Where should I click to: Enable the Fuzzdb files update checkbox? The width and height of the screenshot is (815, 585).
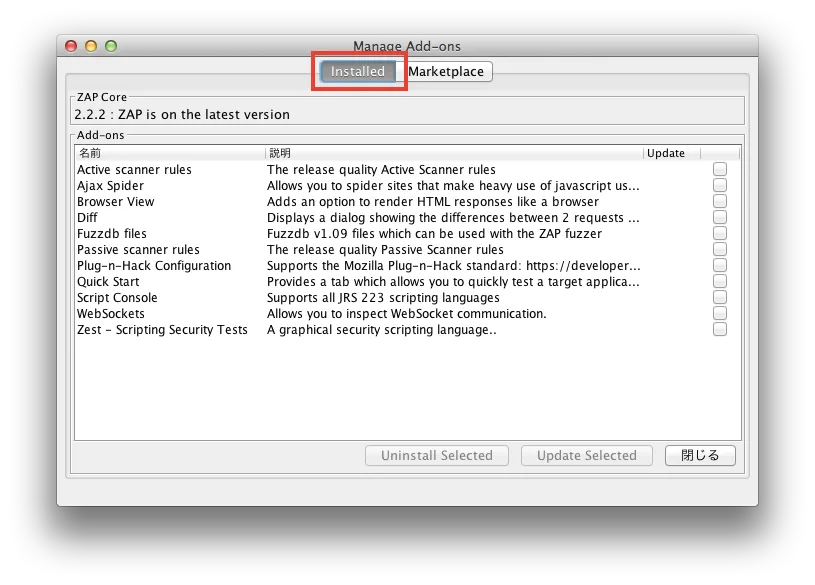[x=719, y=233]
